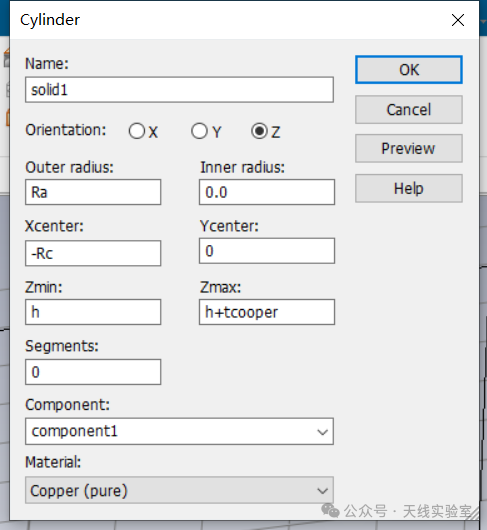Click the Segments input field
The width and height of the screenshot is (487, 530).
tap(93, 372)
